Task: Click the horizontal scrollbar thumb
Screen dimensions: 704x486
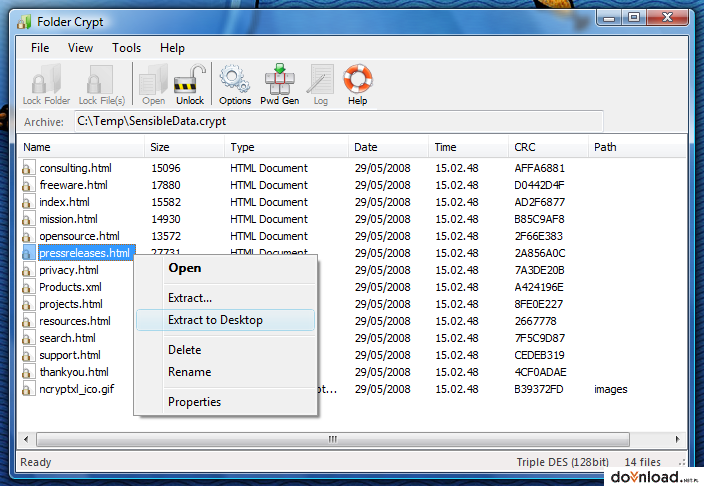Action: (x=333, y=439)
